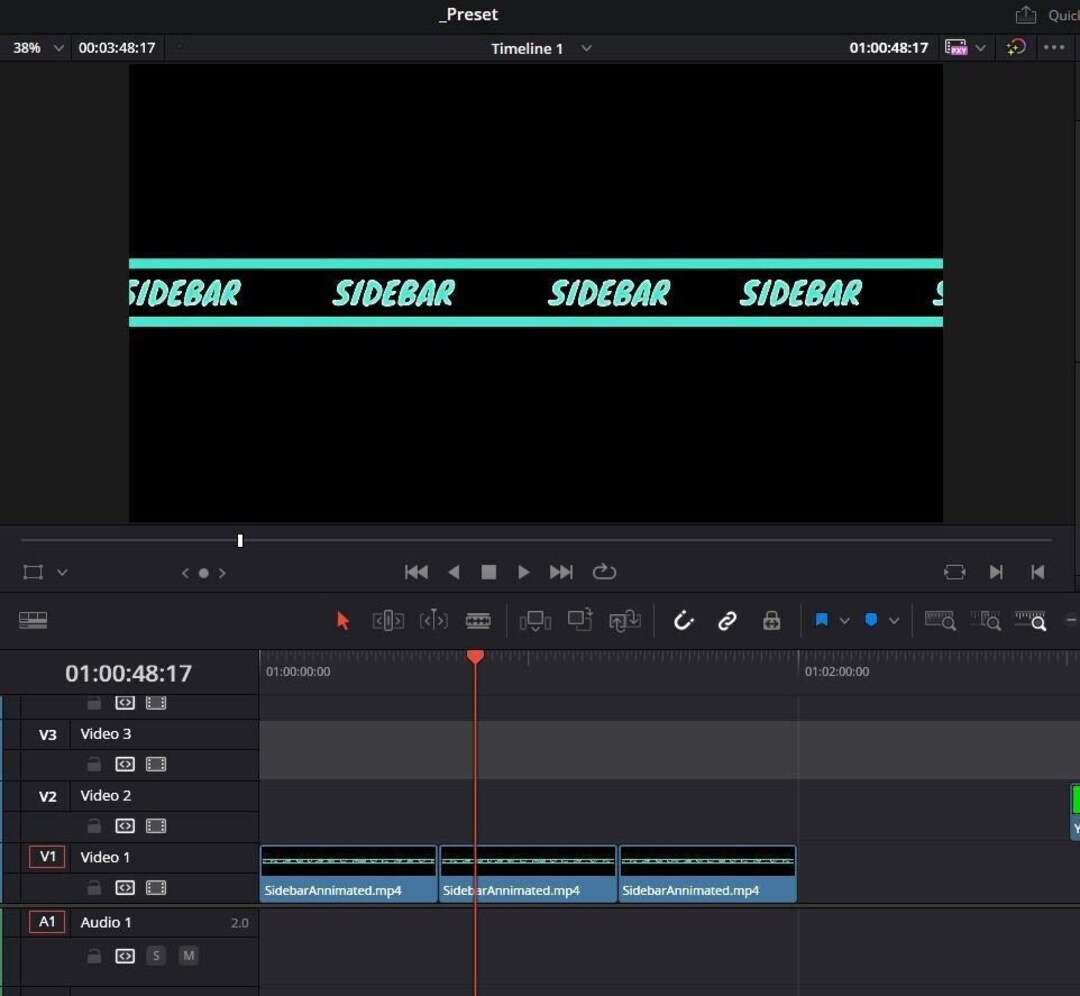This screenshot has width=1080, height=996.
Task: Toggle linked selection on the timeline
Action: tap(728, 620)
